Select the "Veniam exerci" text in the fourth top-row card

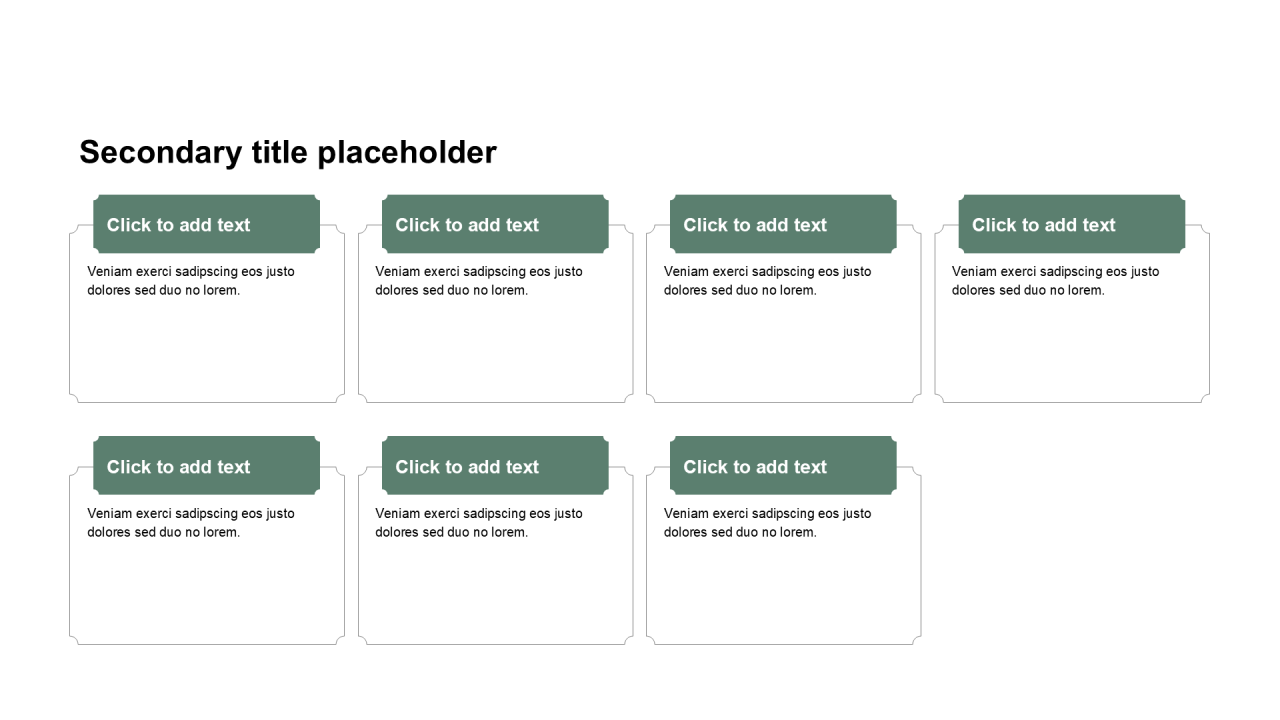pyautogui.click(x=1055, y=281)
